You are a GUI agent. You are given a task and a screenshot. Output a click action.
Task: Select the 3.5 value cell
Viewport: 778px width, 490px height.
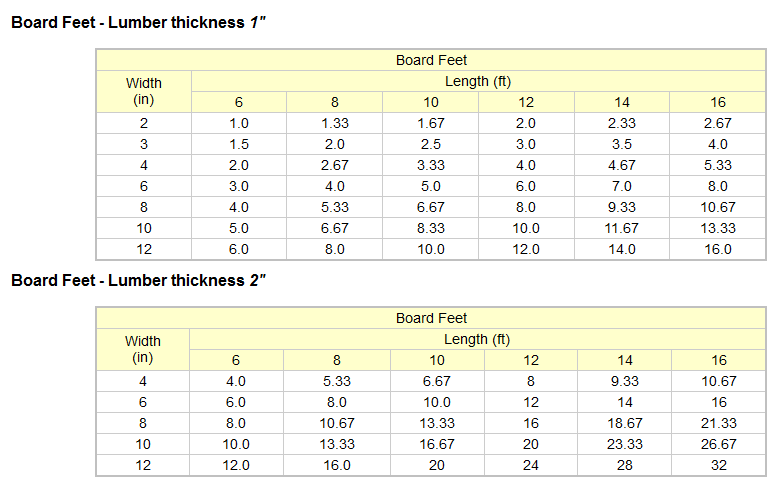pyautogui.click(x=622, y=144)
